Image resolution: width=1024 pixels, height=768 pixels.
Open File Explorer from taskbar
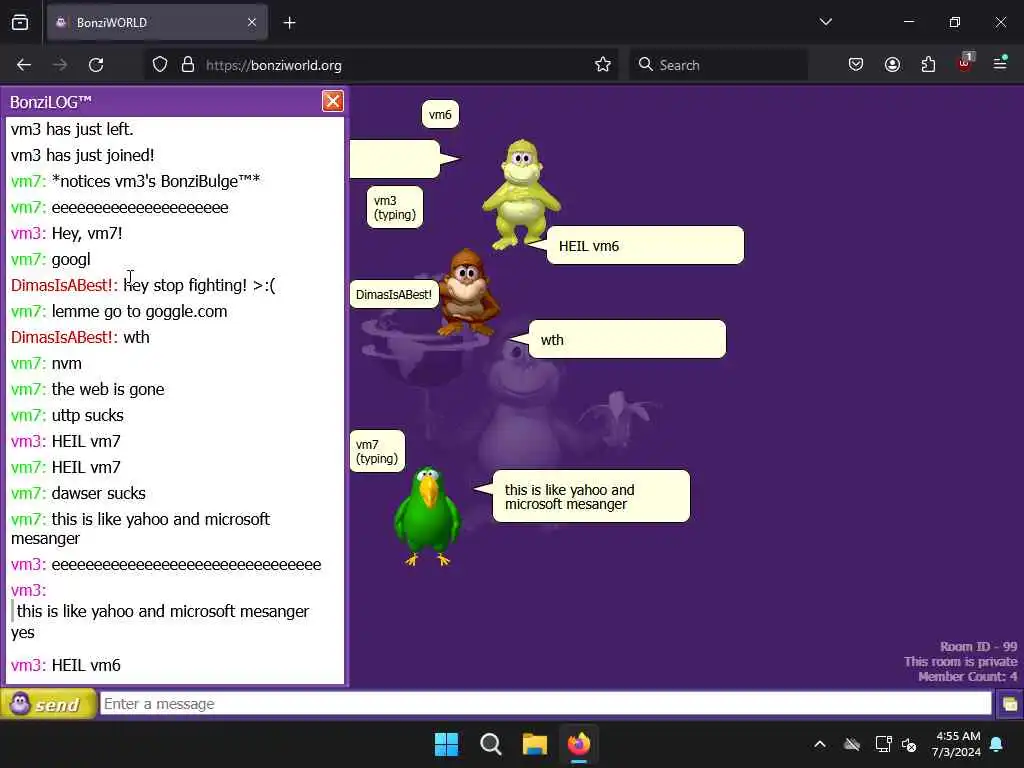click(x=535, y=744)
